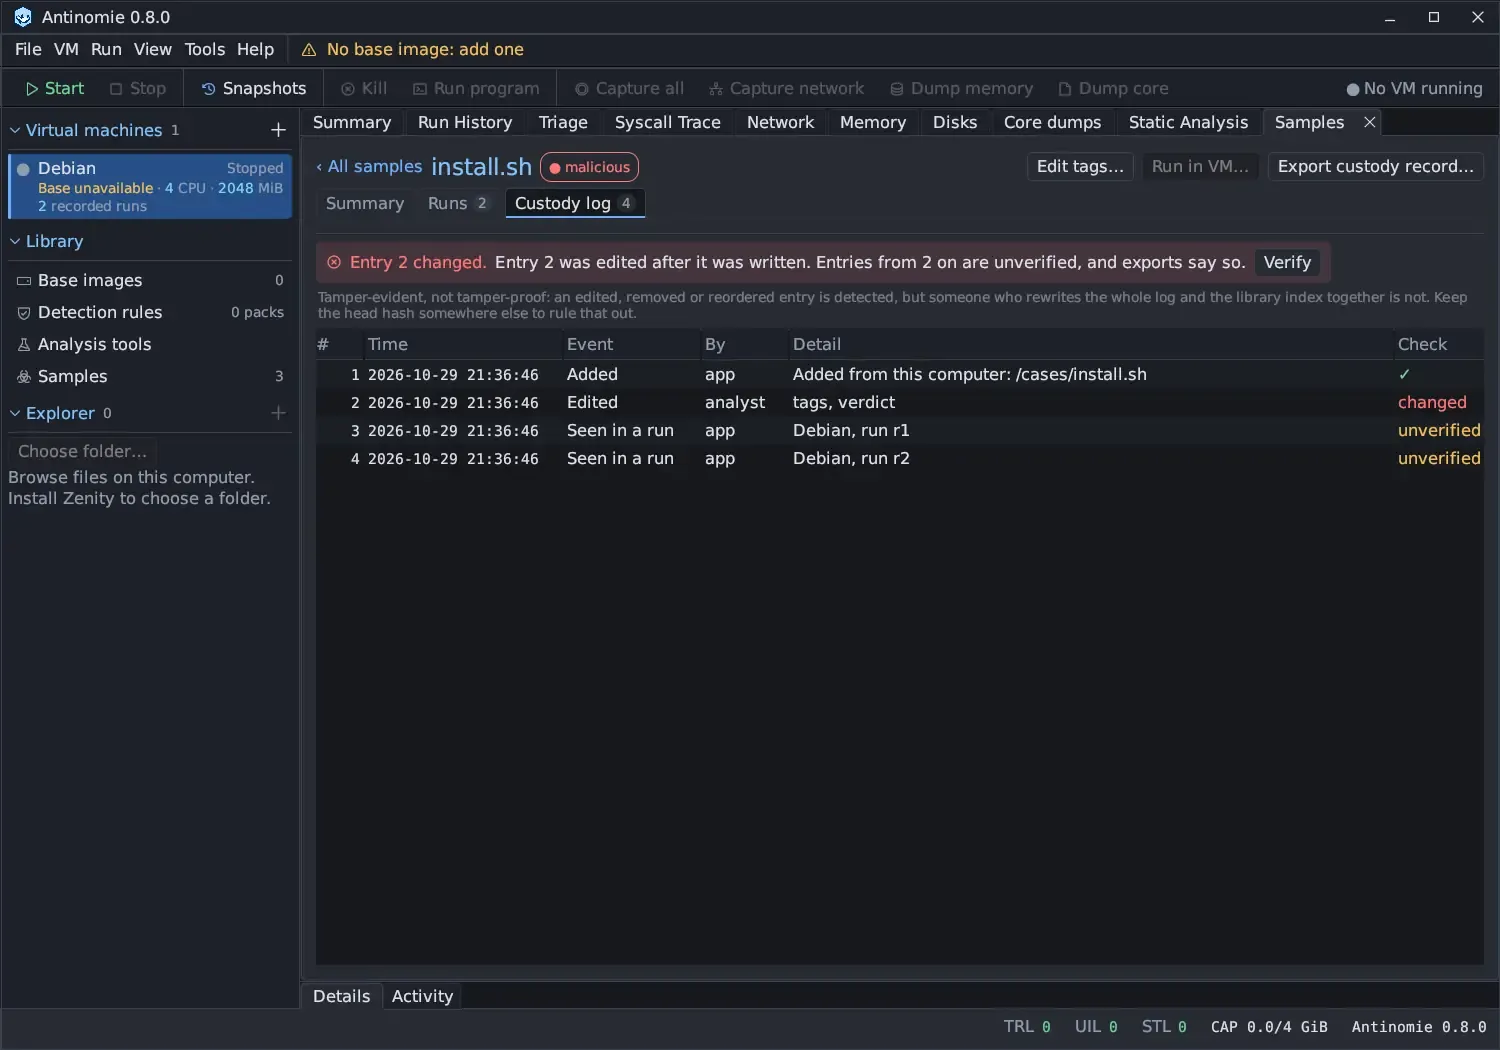1500x1050 pixels.
Task: Click Export custody record... button
Action: coord(1375,166)
